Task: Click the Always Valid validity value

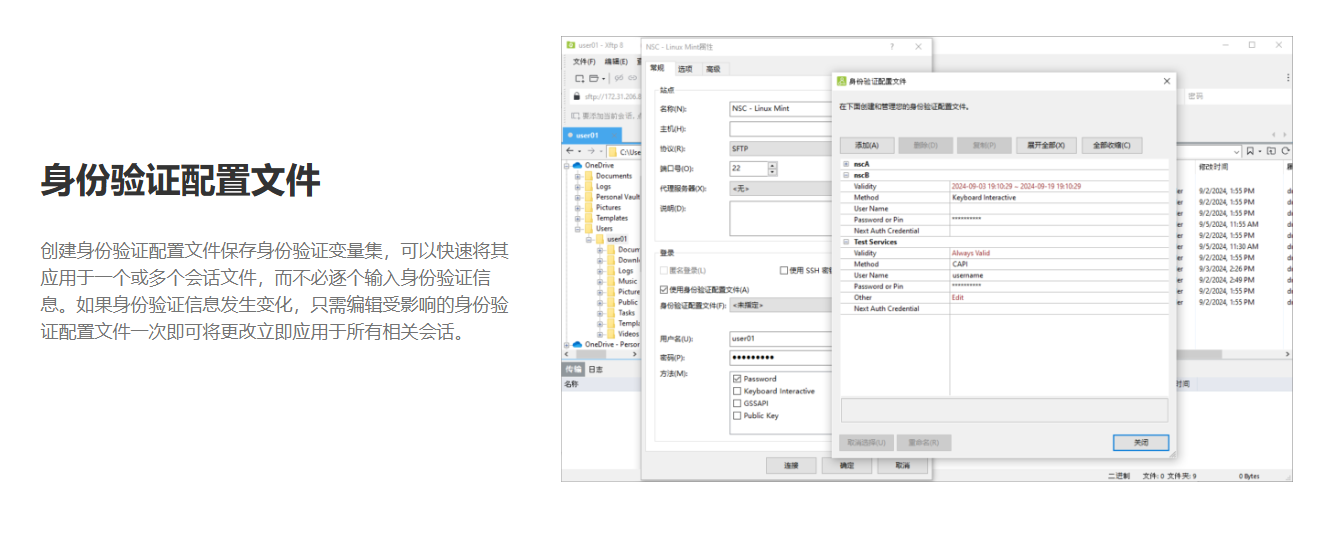Action: pos(970,253)
